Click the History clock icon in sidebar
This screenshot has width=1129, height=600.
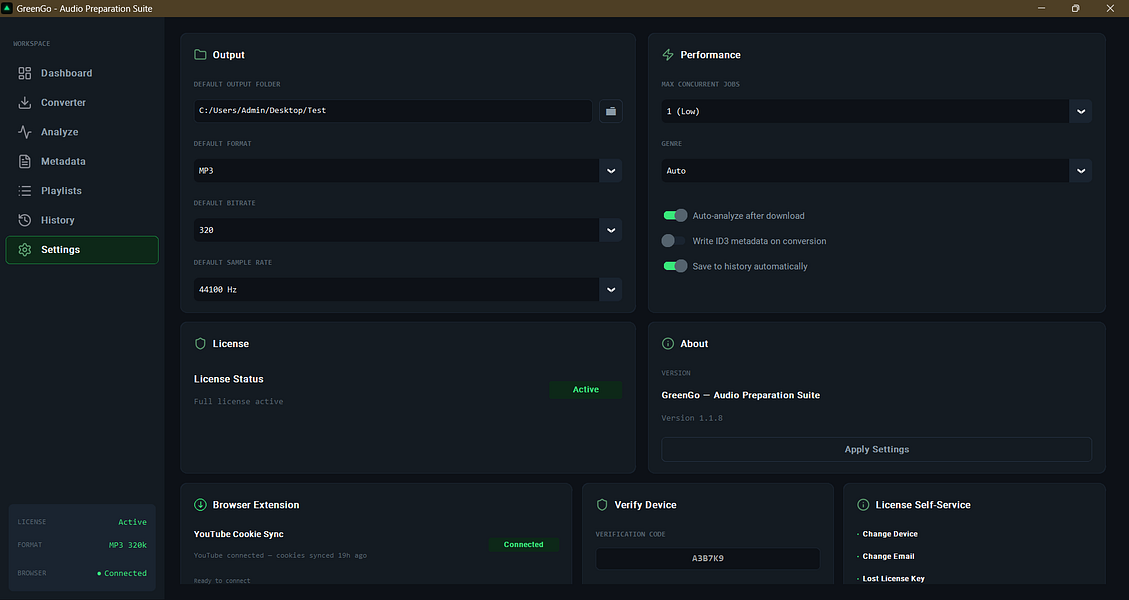coord(24,220)
